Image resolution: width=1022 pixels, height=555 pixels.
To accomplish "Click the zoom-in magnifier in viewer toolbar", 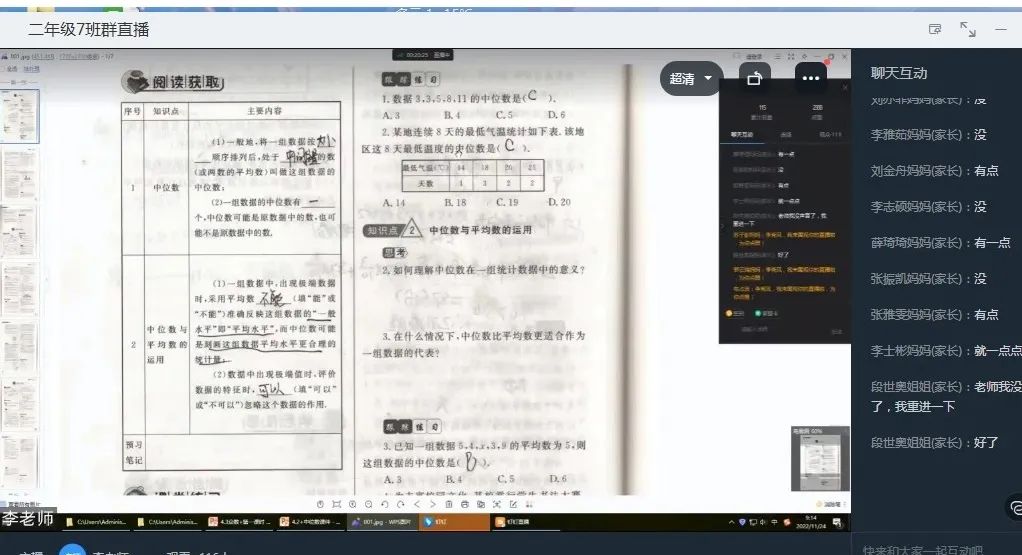I will point(355,504).
